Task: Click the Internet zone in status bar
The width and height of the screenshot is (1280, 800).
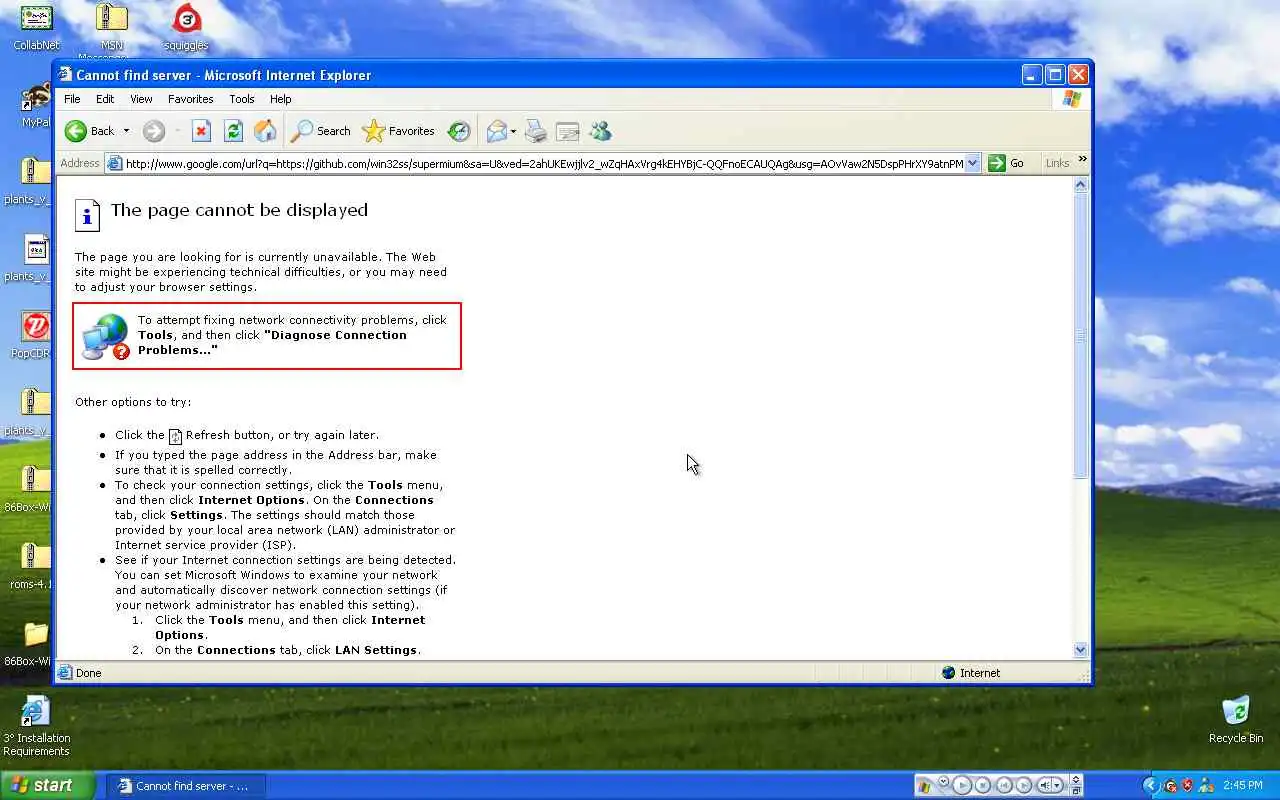Action: (971, 673)
